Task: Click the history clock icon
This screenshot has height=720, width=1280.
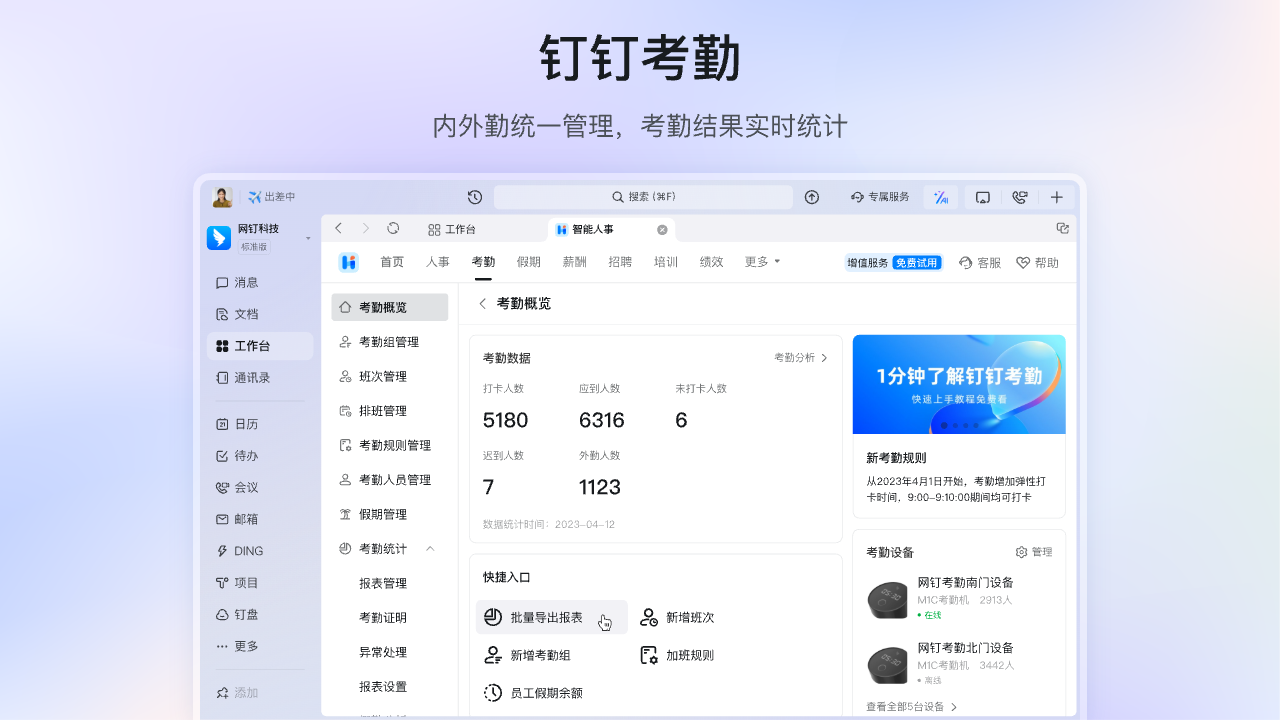Action: tap(475, 197)
